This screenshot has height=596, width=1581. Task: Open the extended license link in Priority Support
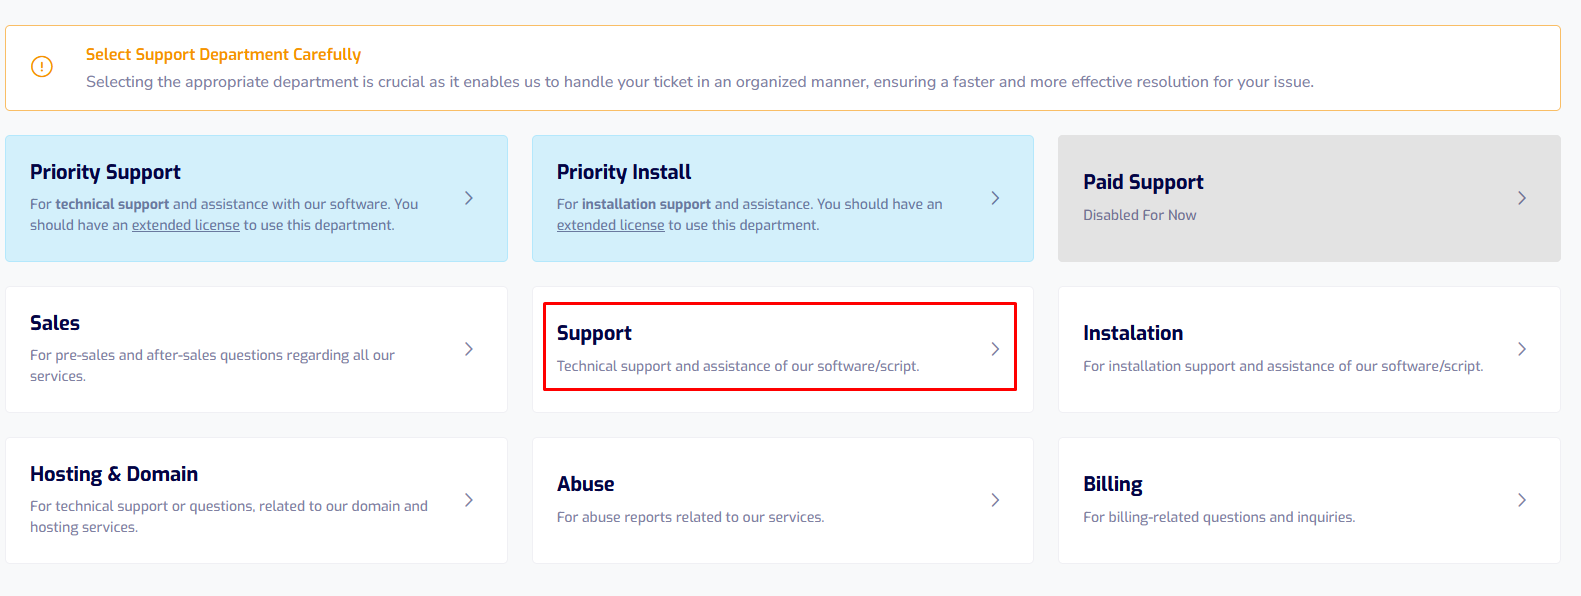pyautogui.click(x=186, y=225)
